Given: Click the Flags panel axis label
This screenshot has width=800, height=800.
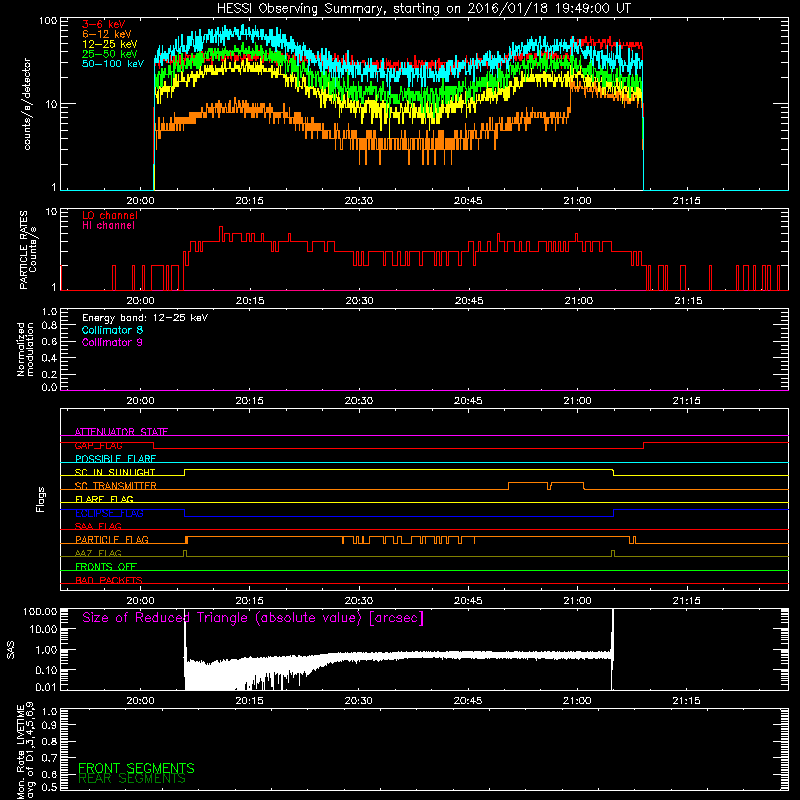Looking at the screenshot, I should point(41,499).
